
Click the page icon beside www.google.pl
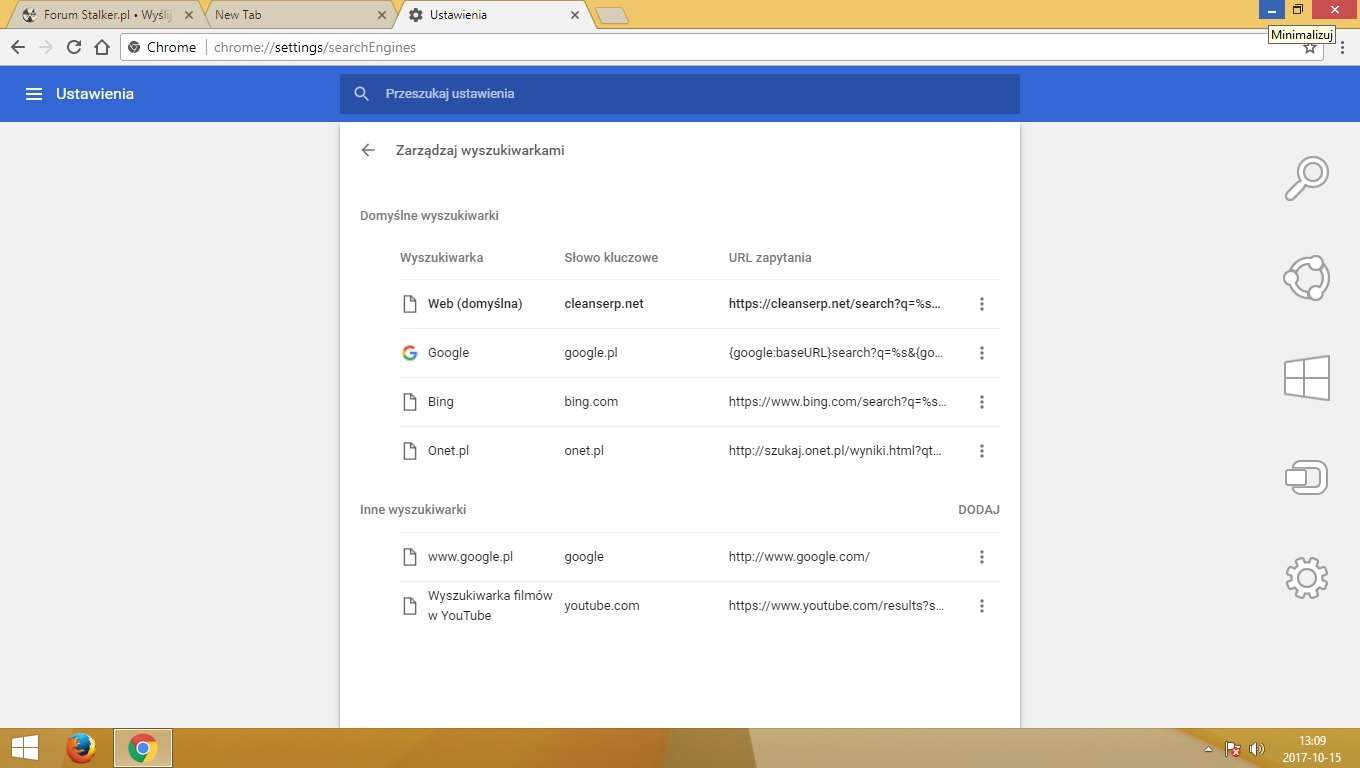(409, 557)
